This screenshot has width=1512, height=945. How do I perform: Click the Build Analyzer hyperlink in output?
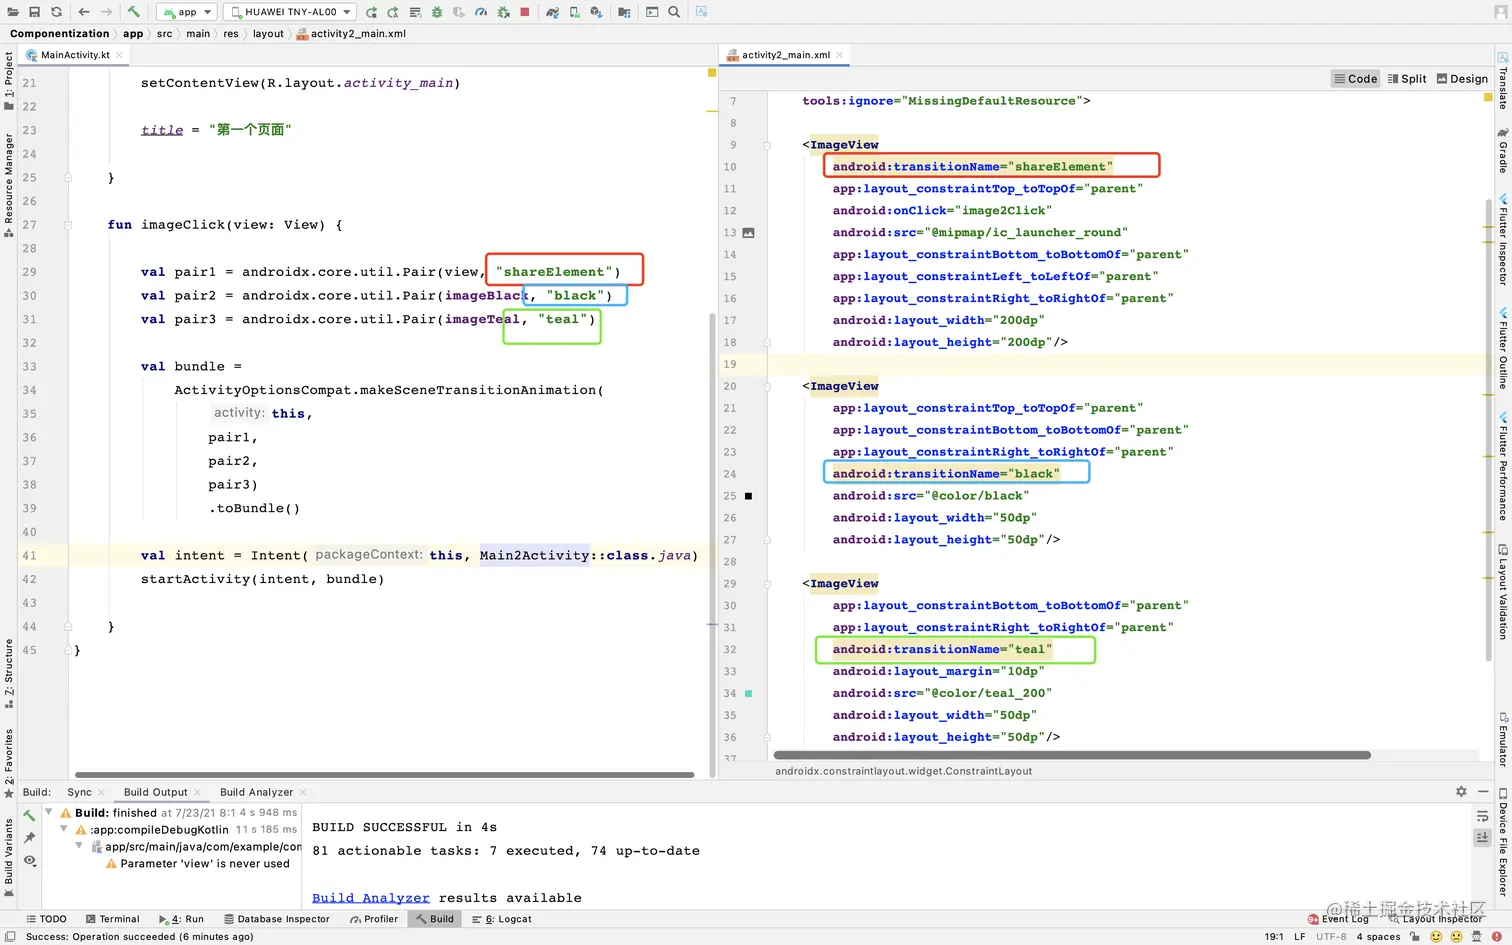[x=370, y=898]
